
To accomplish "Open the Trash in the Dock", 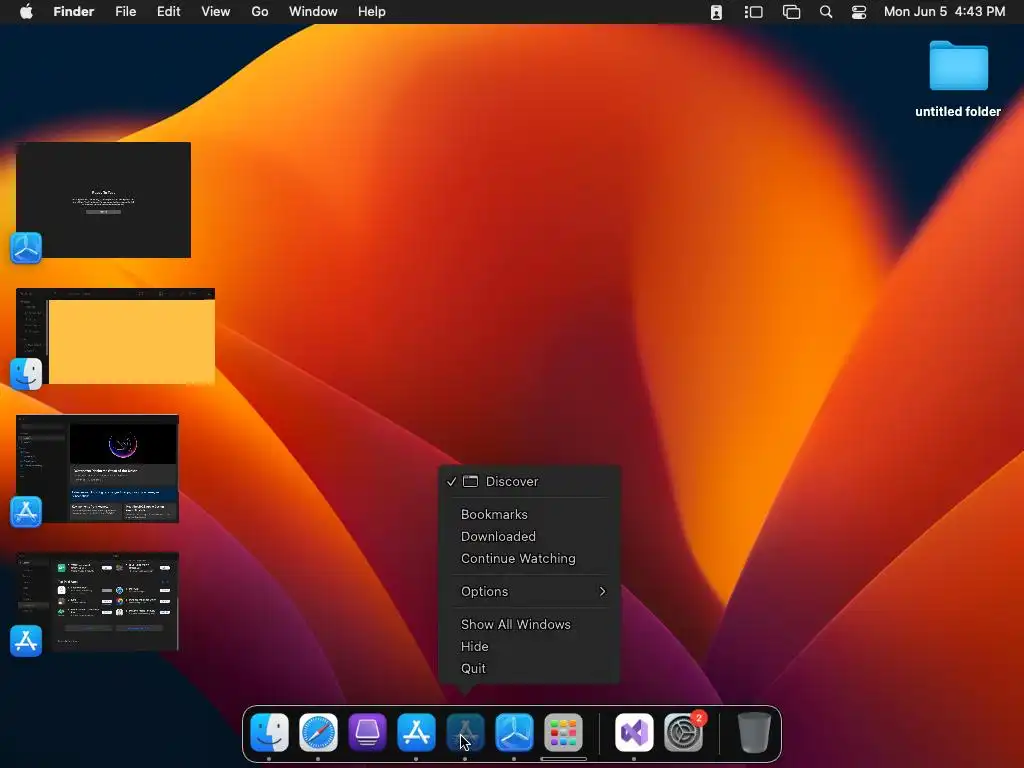I will tap(754, 732).
